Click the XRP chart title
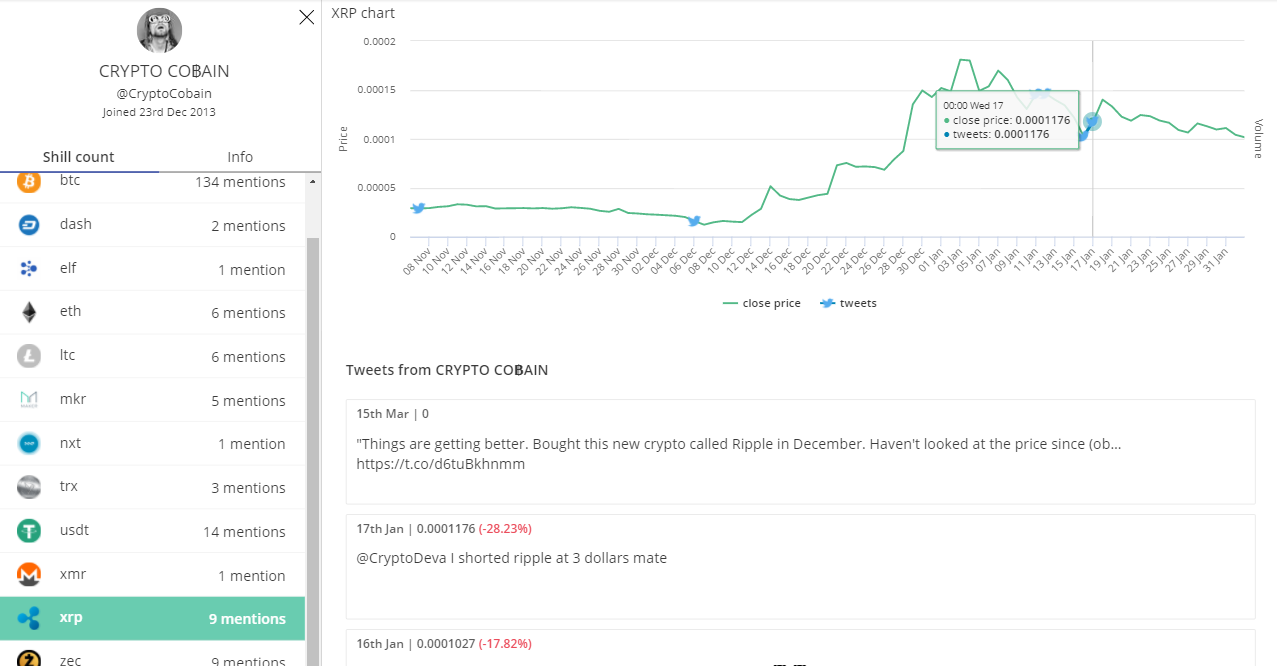Image resolution: width=1277 pixels, height=666 pixels. [362, 13]
